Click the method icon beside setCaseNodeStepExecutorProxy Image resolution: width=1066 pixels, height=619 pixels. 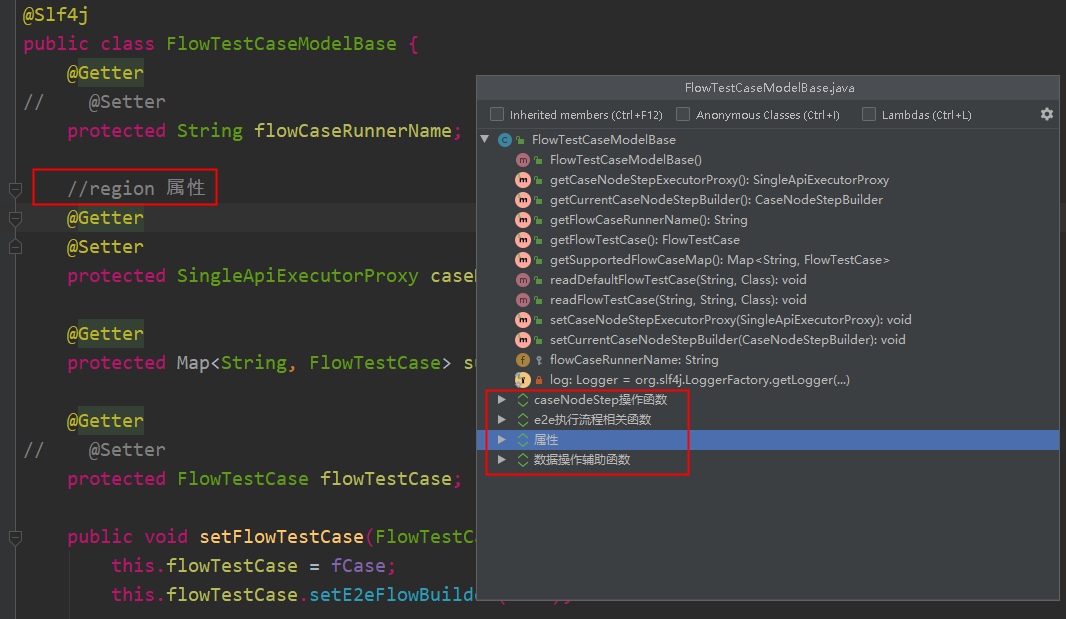(522, 320)
